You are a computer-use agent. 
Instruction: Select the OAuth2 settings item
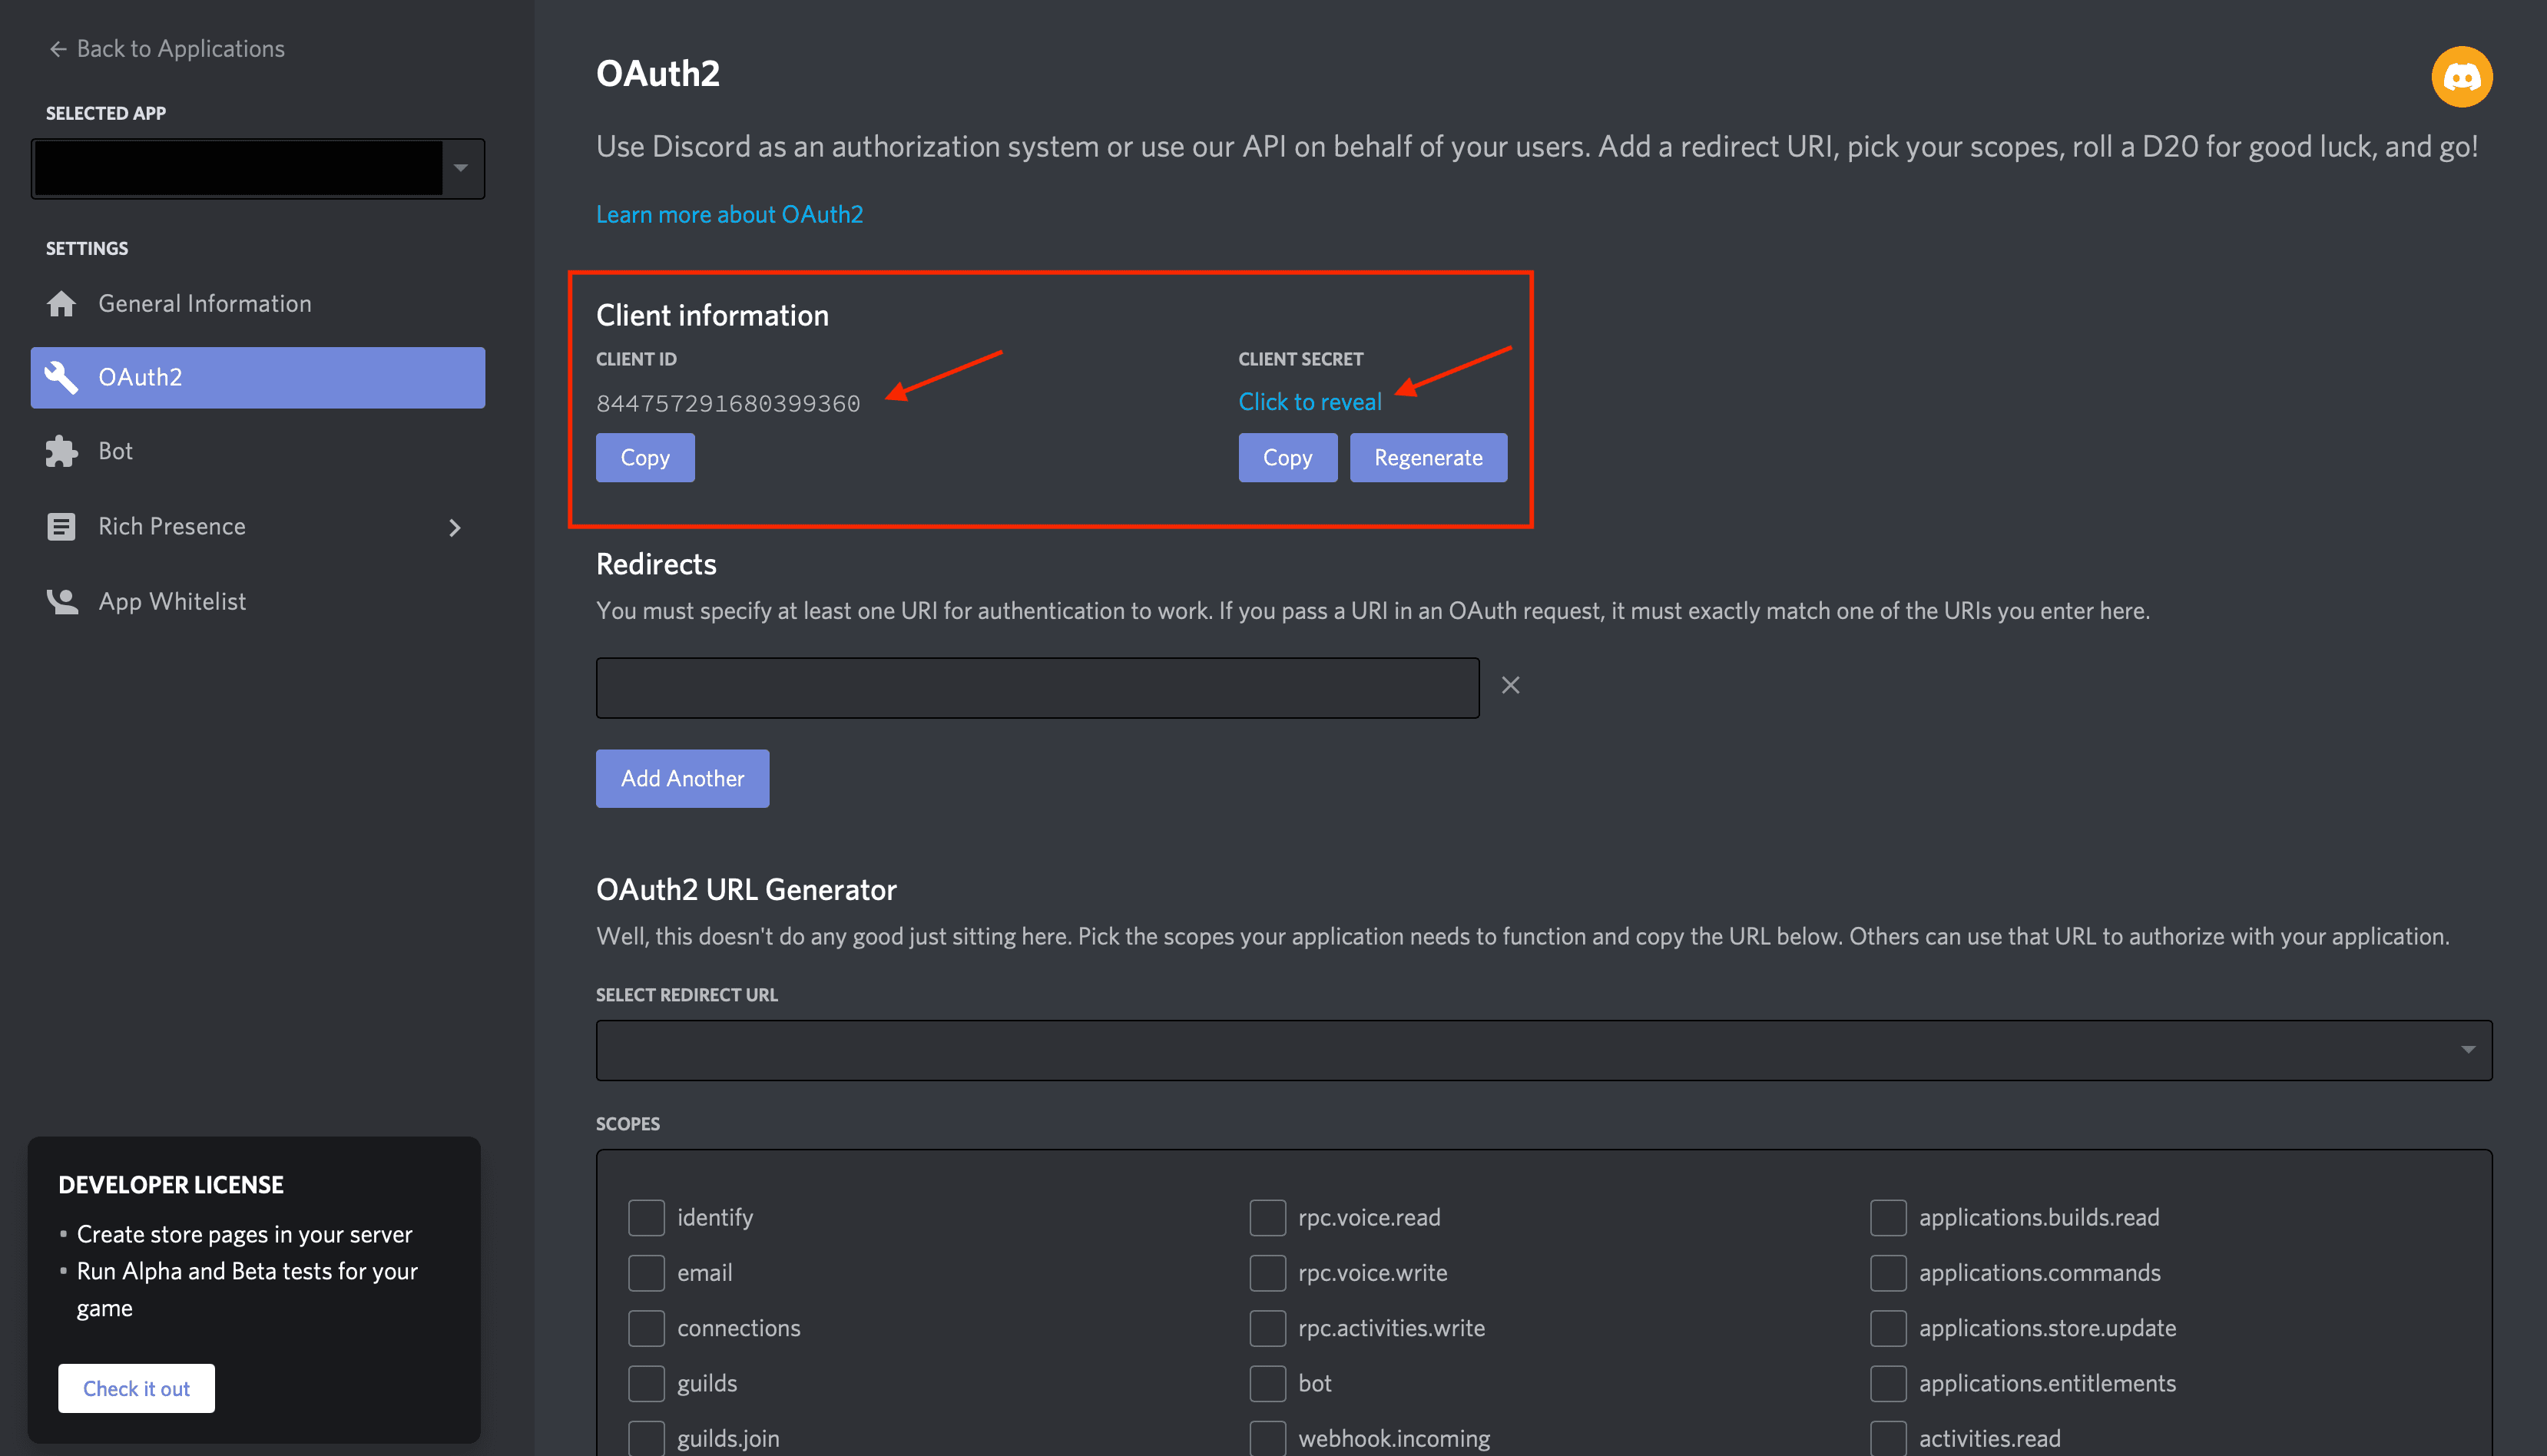click(258, 378)
